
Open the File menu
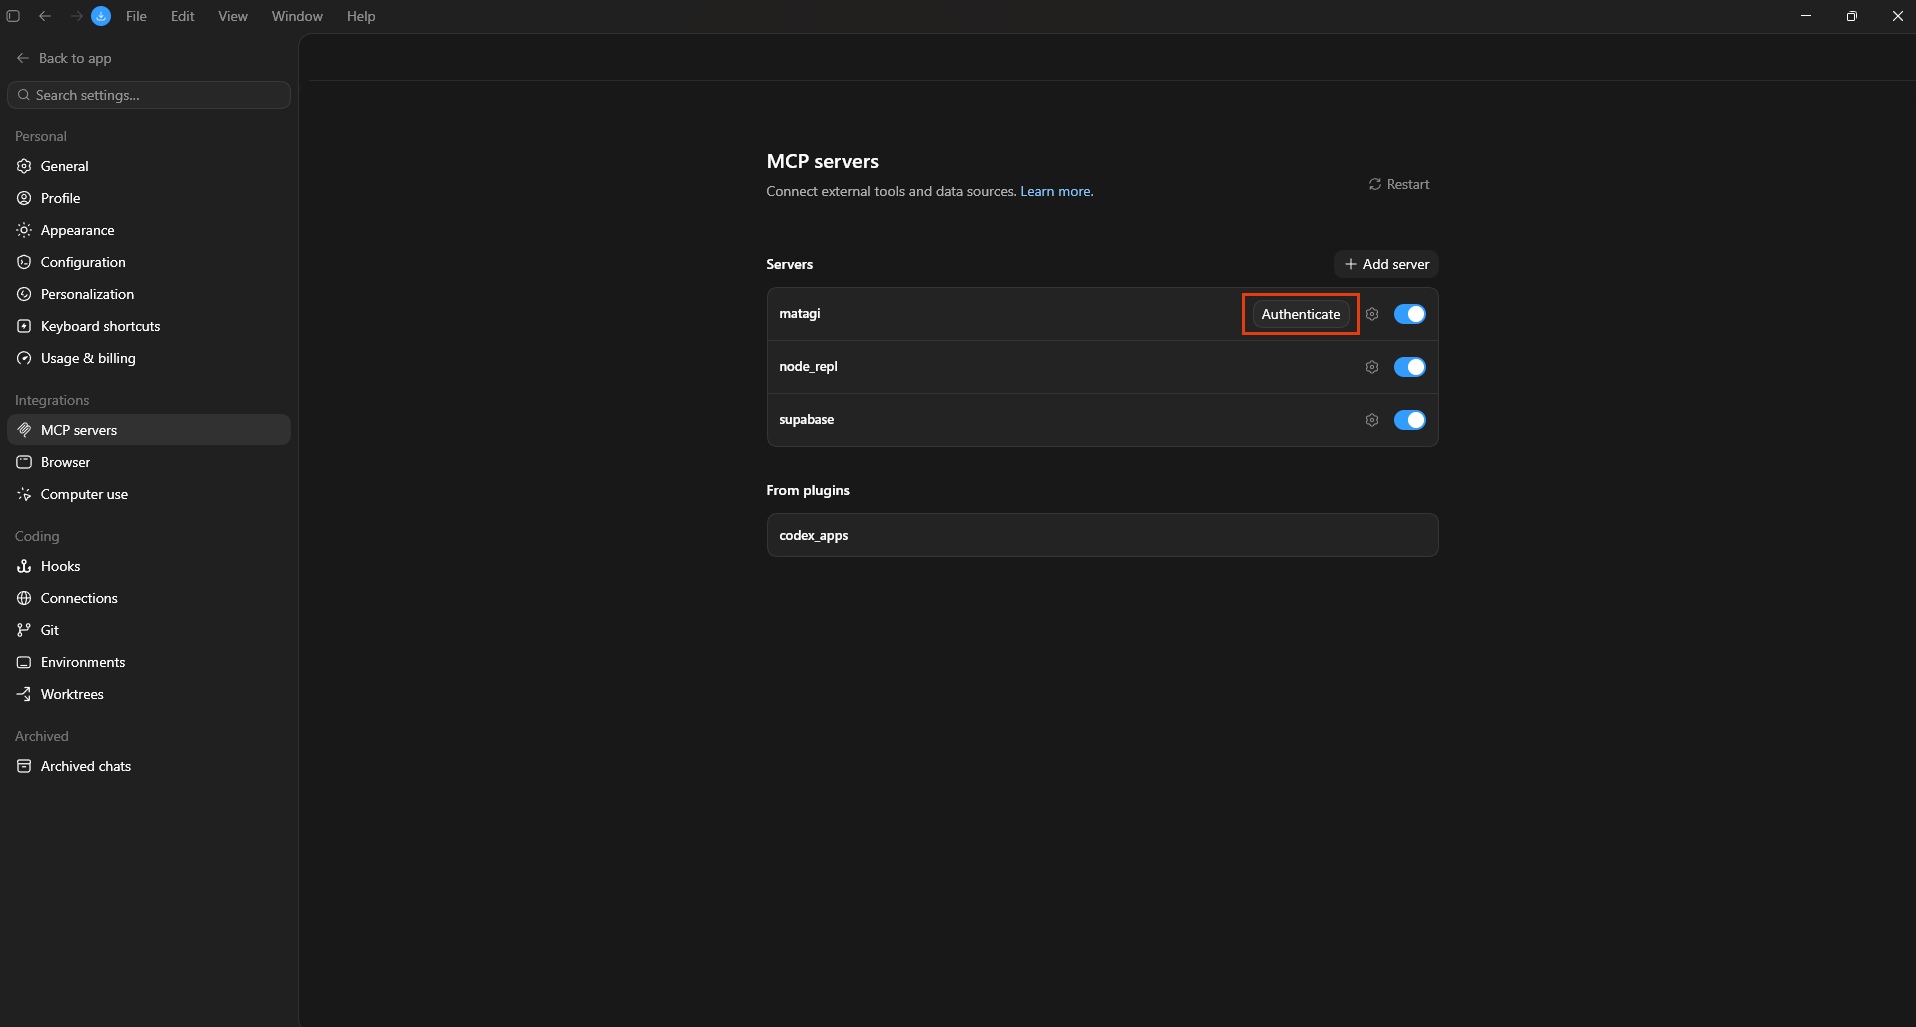tap(136, 16)
